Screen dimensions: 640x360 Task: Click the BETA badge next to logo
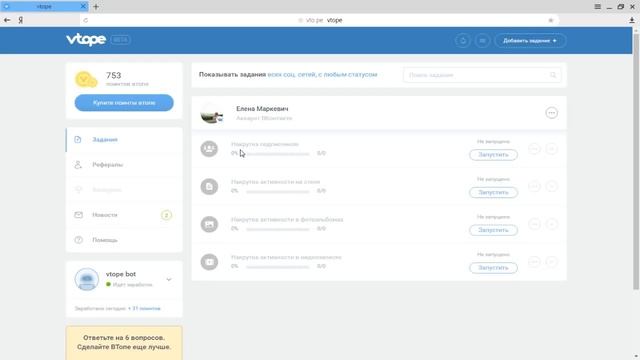click(120, 40)
